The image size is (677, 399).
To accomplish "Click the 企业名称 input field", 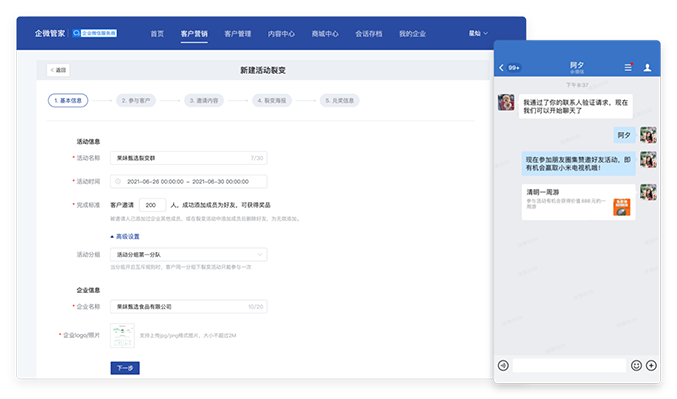I will [x=189, y=307].
